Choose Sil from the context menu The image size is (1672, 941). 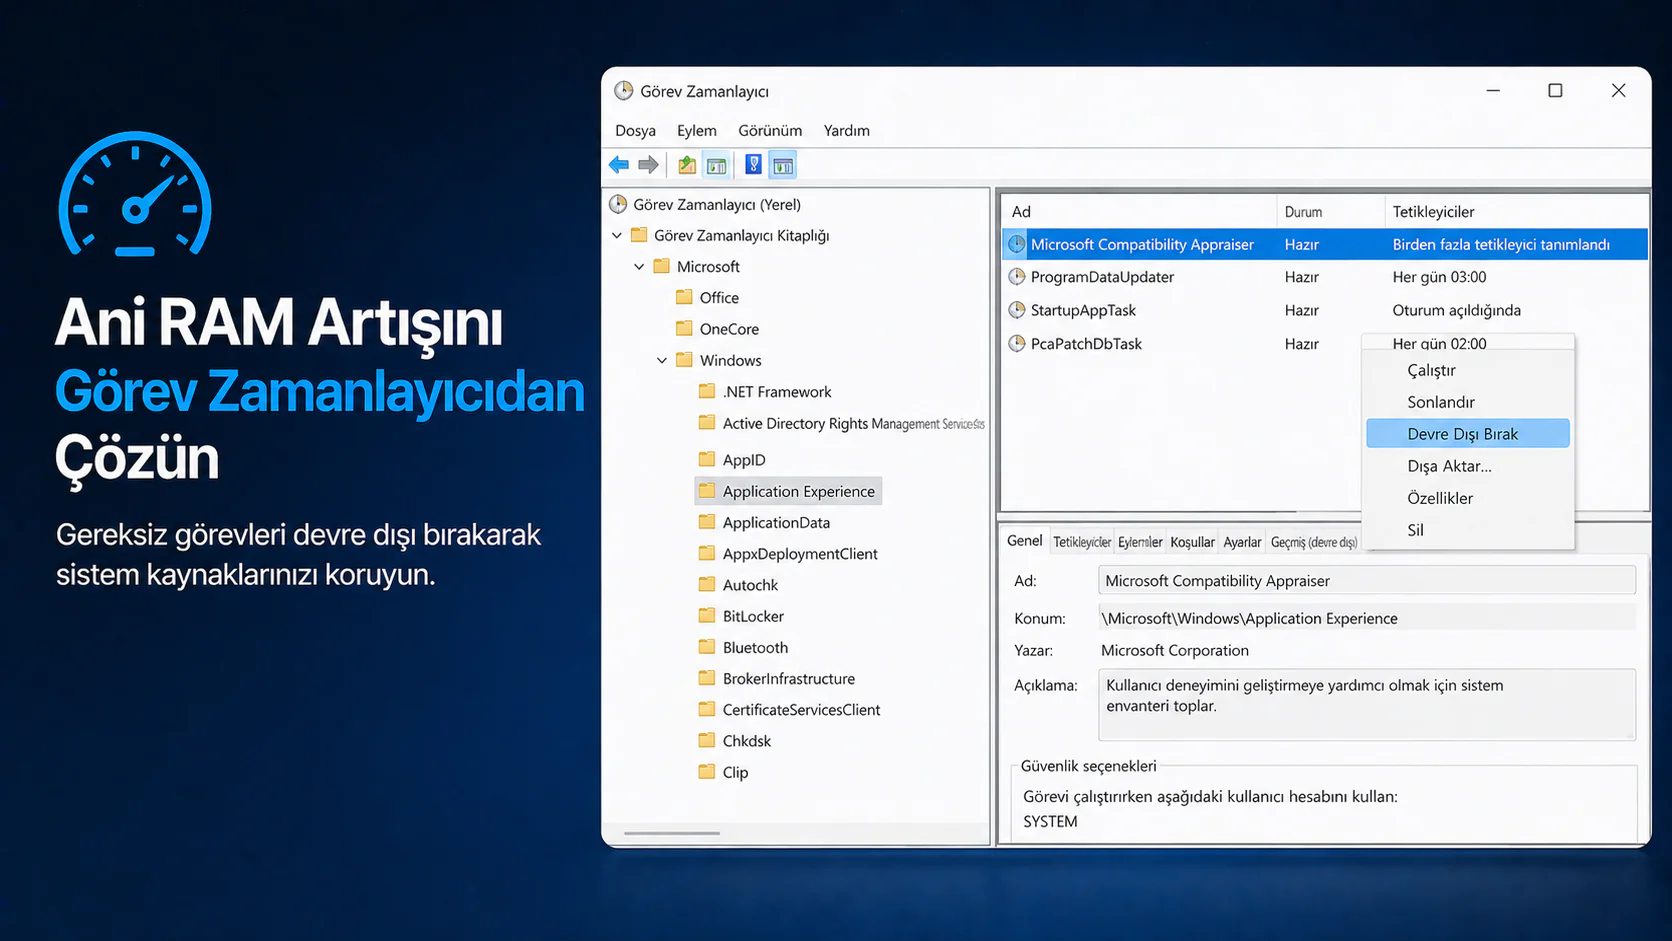pos(1468,530)
